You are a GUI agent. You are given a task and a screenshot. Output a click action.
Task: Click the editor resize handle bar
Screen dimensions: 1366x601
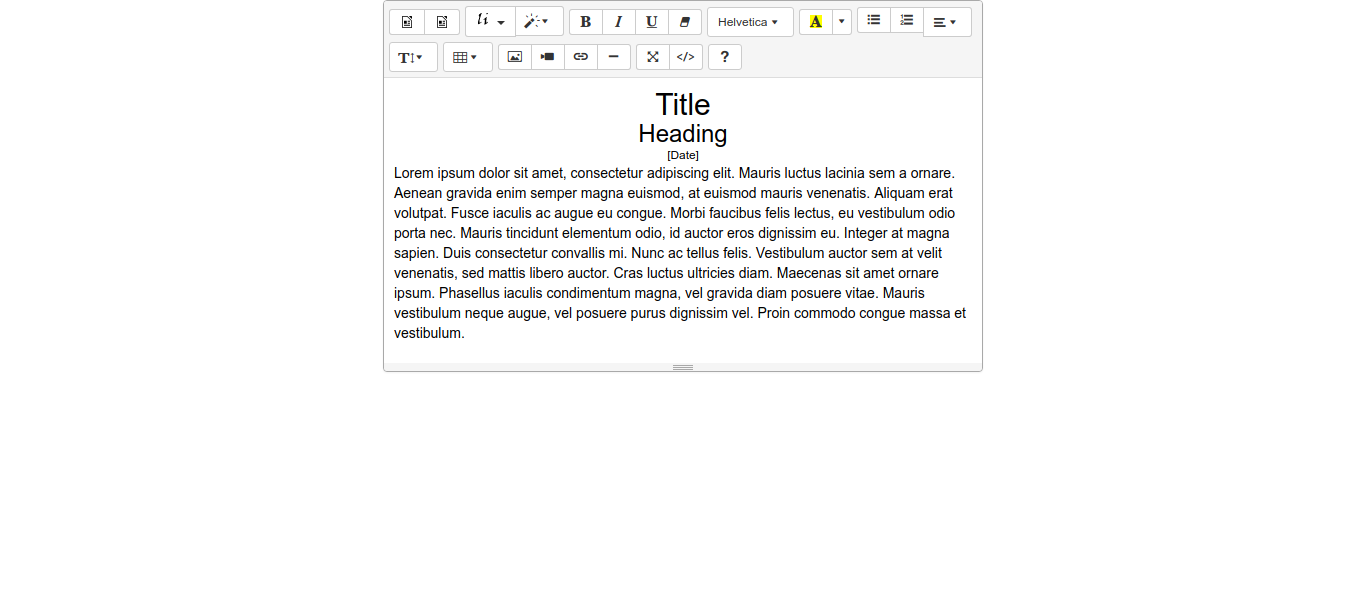point(683,367)
